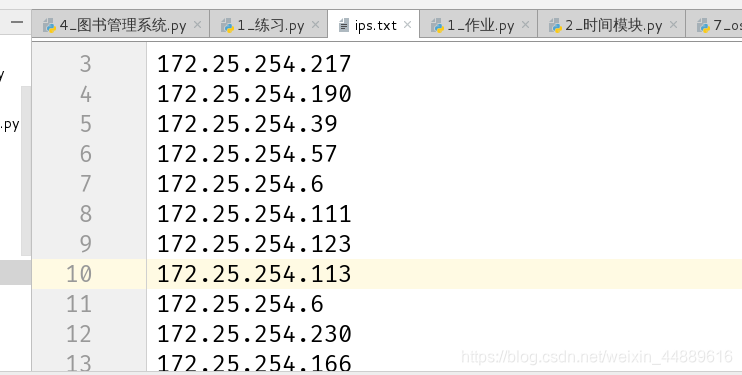Close the ips.txt tab
Image resolution: width=742 pixels, height=375 pixels.
pos(407,25)
